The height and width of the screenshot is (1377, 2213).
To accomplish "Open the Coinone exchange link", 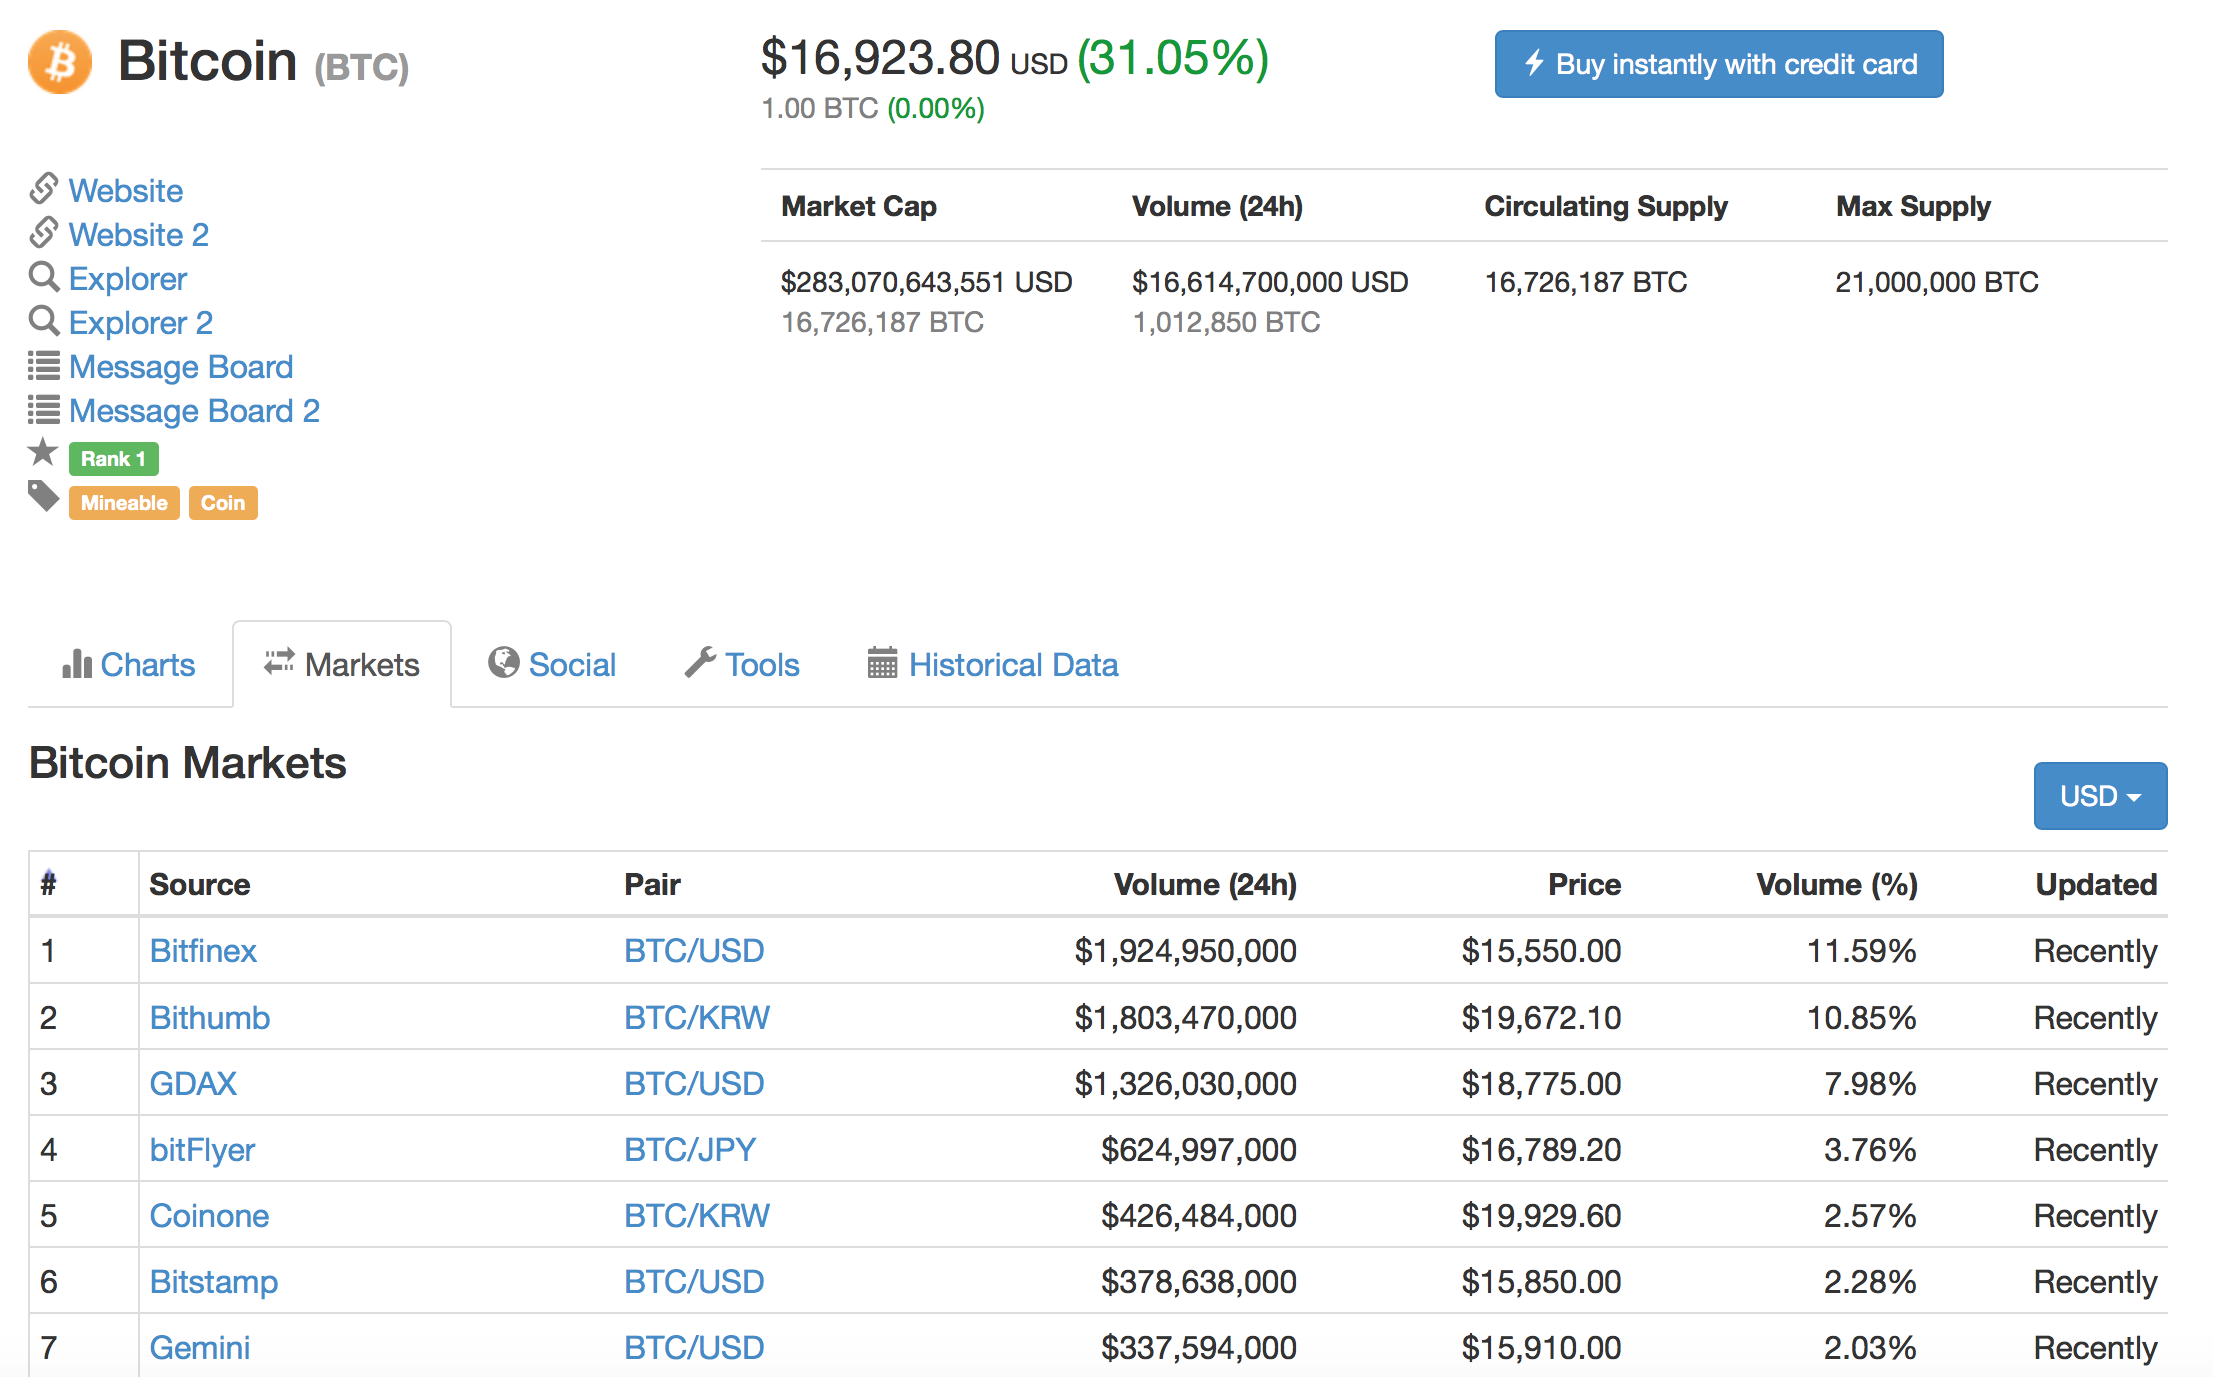I will pos(209,1215).
